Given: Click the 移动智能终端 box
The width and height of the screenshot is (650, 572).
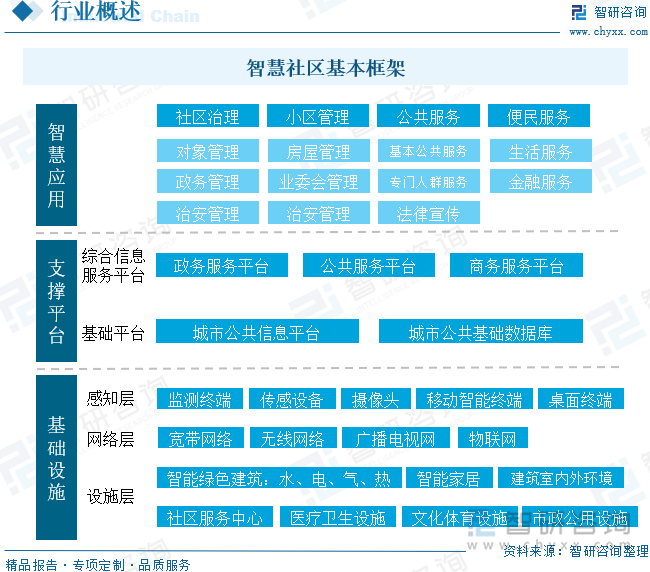Looking at the screenshot, I should 474,399.
